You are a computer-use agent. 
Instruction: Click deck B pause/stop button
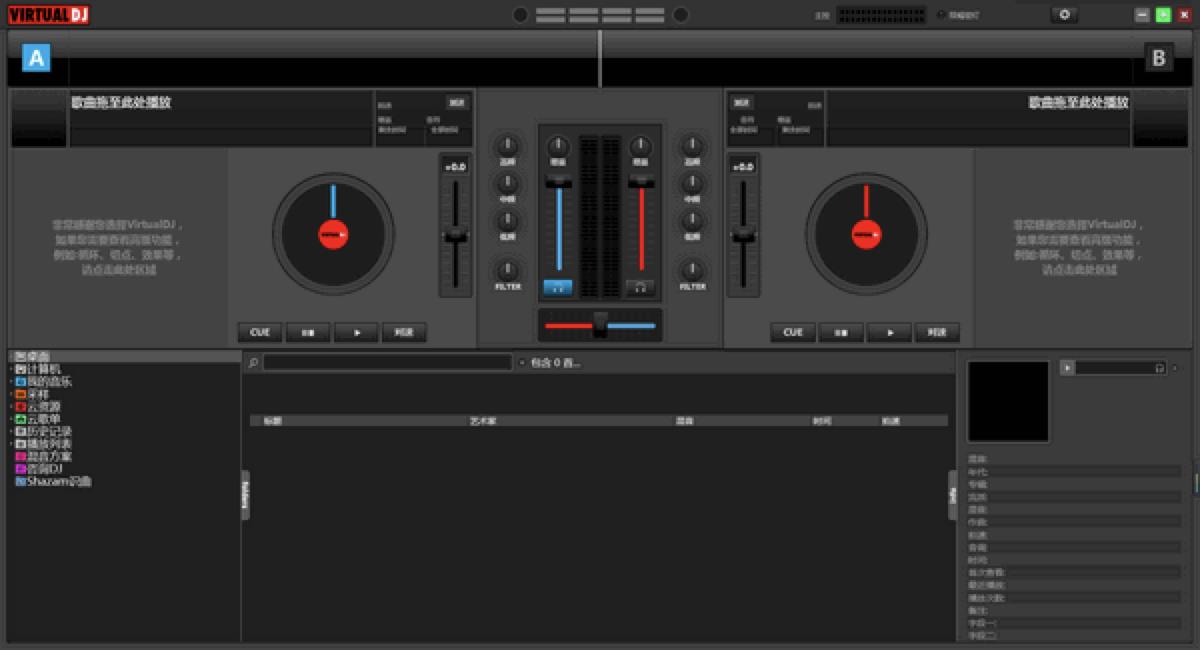click(x=841, y=332)
